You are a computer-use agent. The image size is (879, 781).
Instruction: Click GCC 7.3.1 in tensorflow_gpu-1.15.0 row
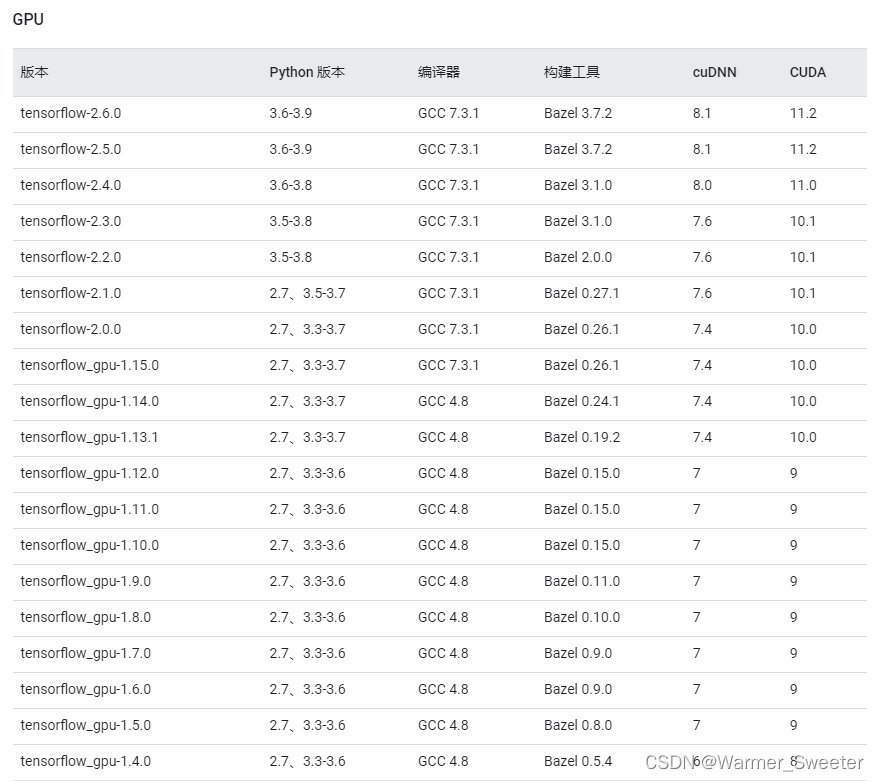448,365
